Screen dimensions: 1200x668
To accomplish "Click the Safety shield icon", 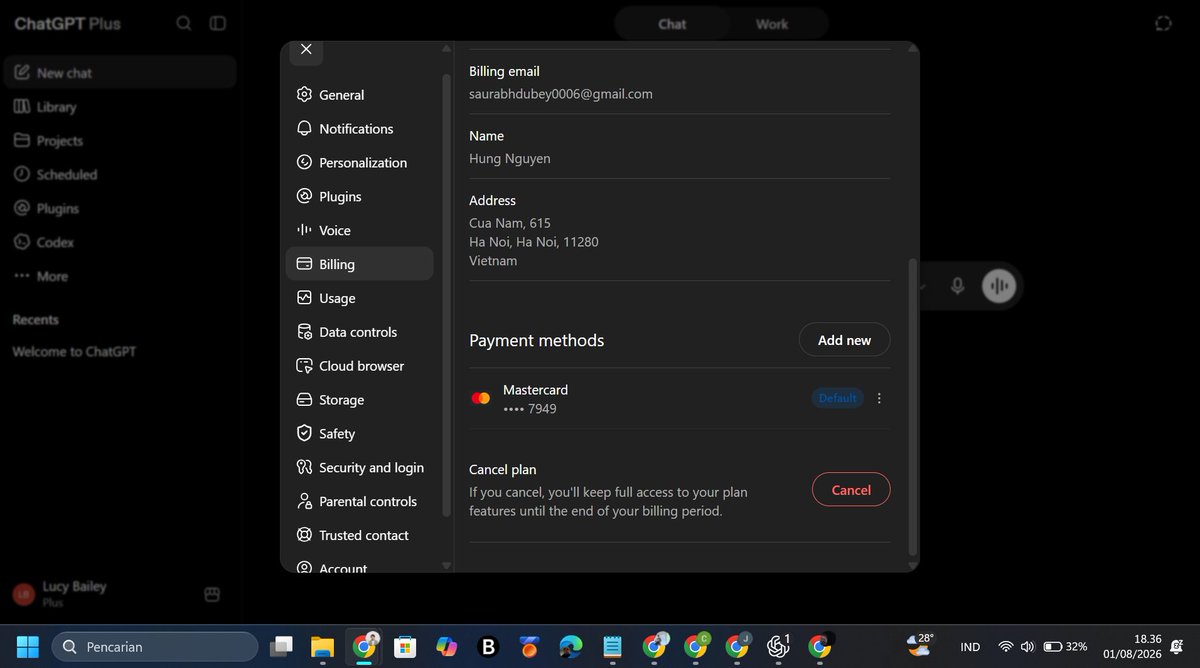I will [305, 434].
